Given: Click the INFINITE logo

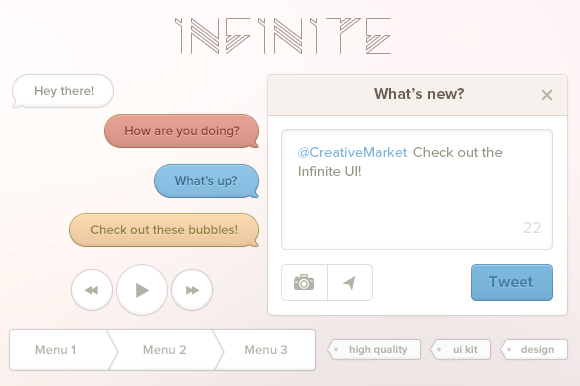Looking at the screenshot, I should coord(283,36).
